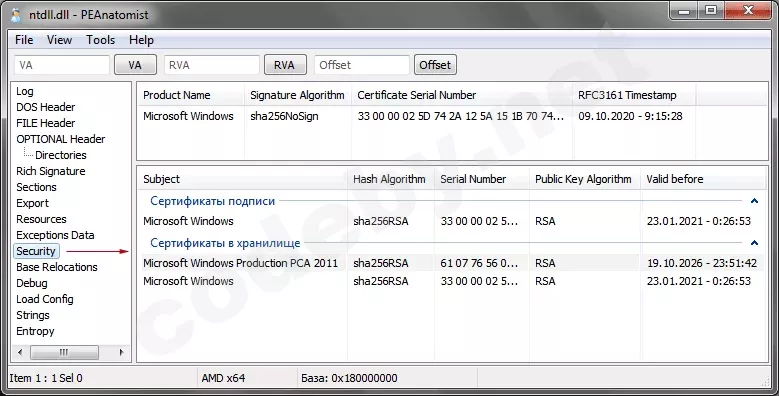
Task: Select Strings in the sidebar
Action: [x=33, y=315]
